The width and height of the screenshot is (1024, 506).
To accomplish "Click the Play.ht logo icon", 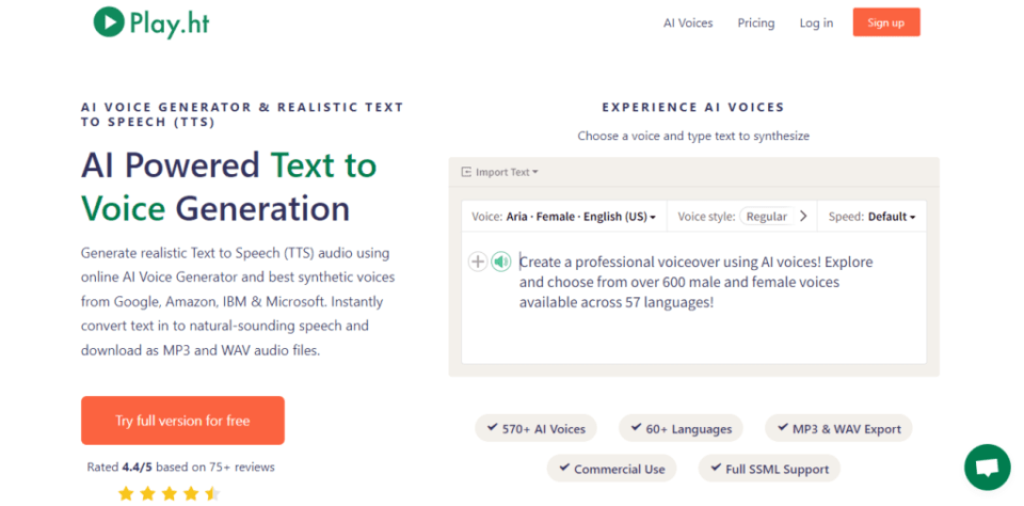I will [109, 21].
